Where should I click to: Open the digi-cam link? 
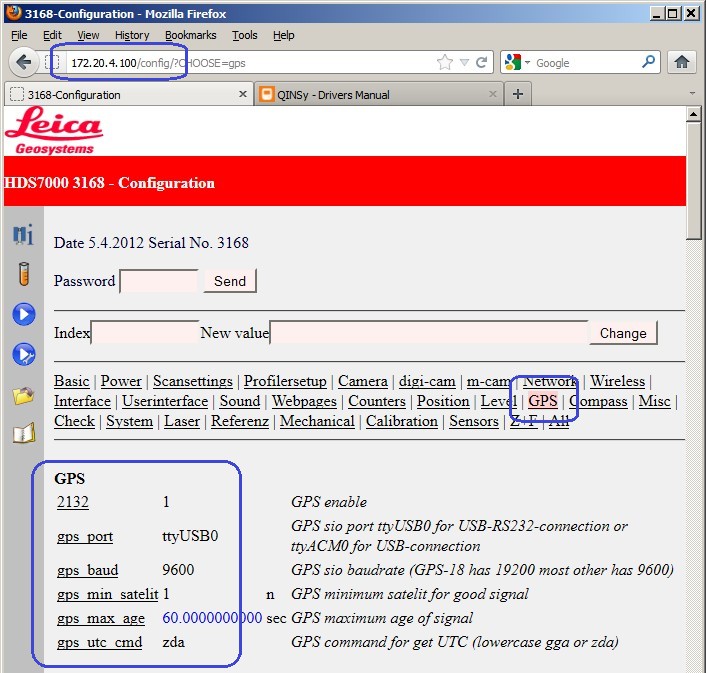click(x=427, y=381)
